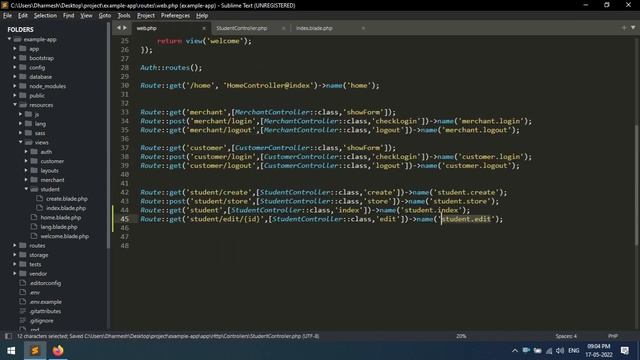Toggle the side bar panel switcher icon

(8, 336)
